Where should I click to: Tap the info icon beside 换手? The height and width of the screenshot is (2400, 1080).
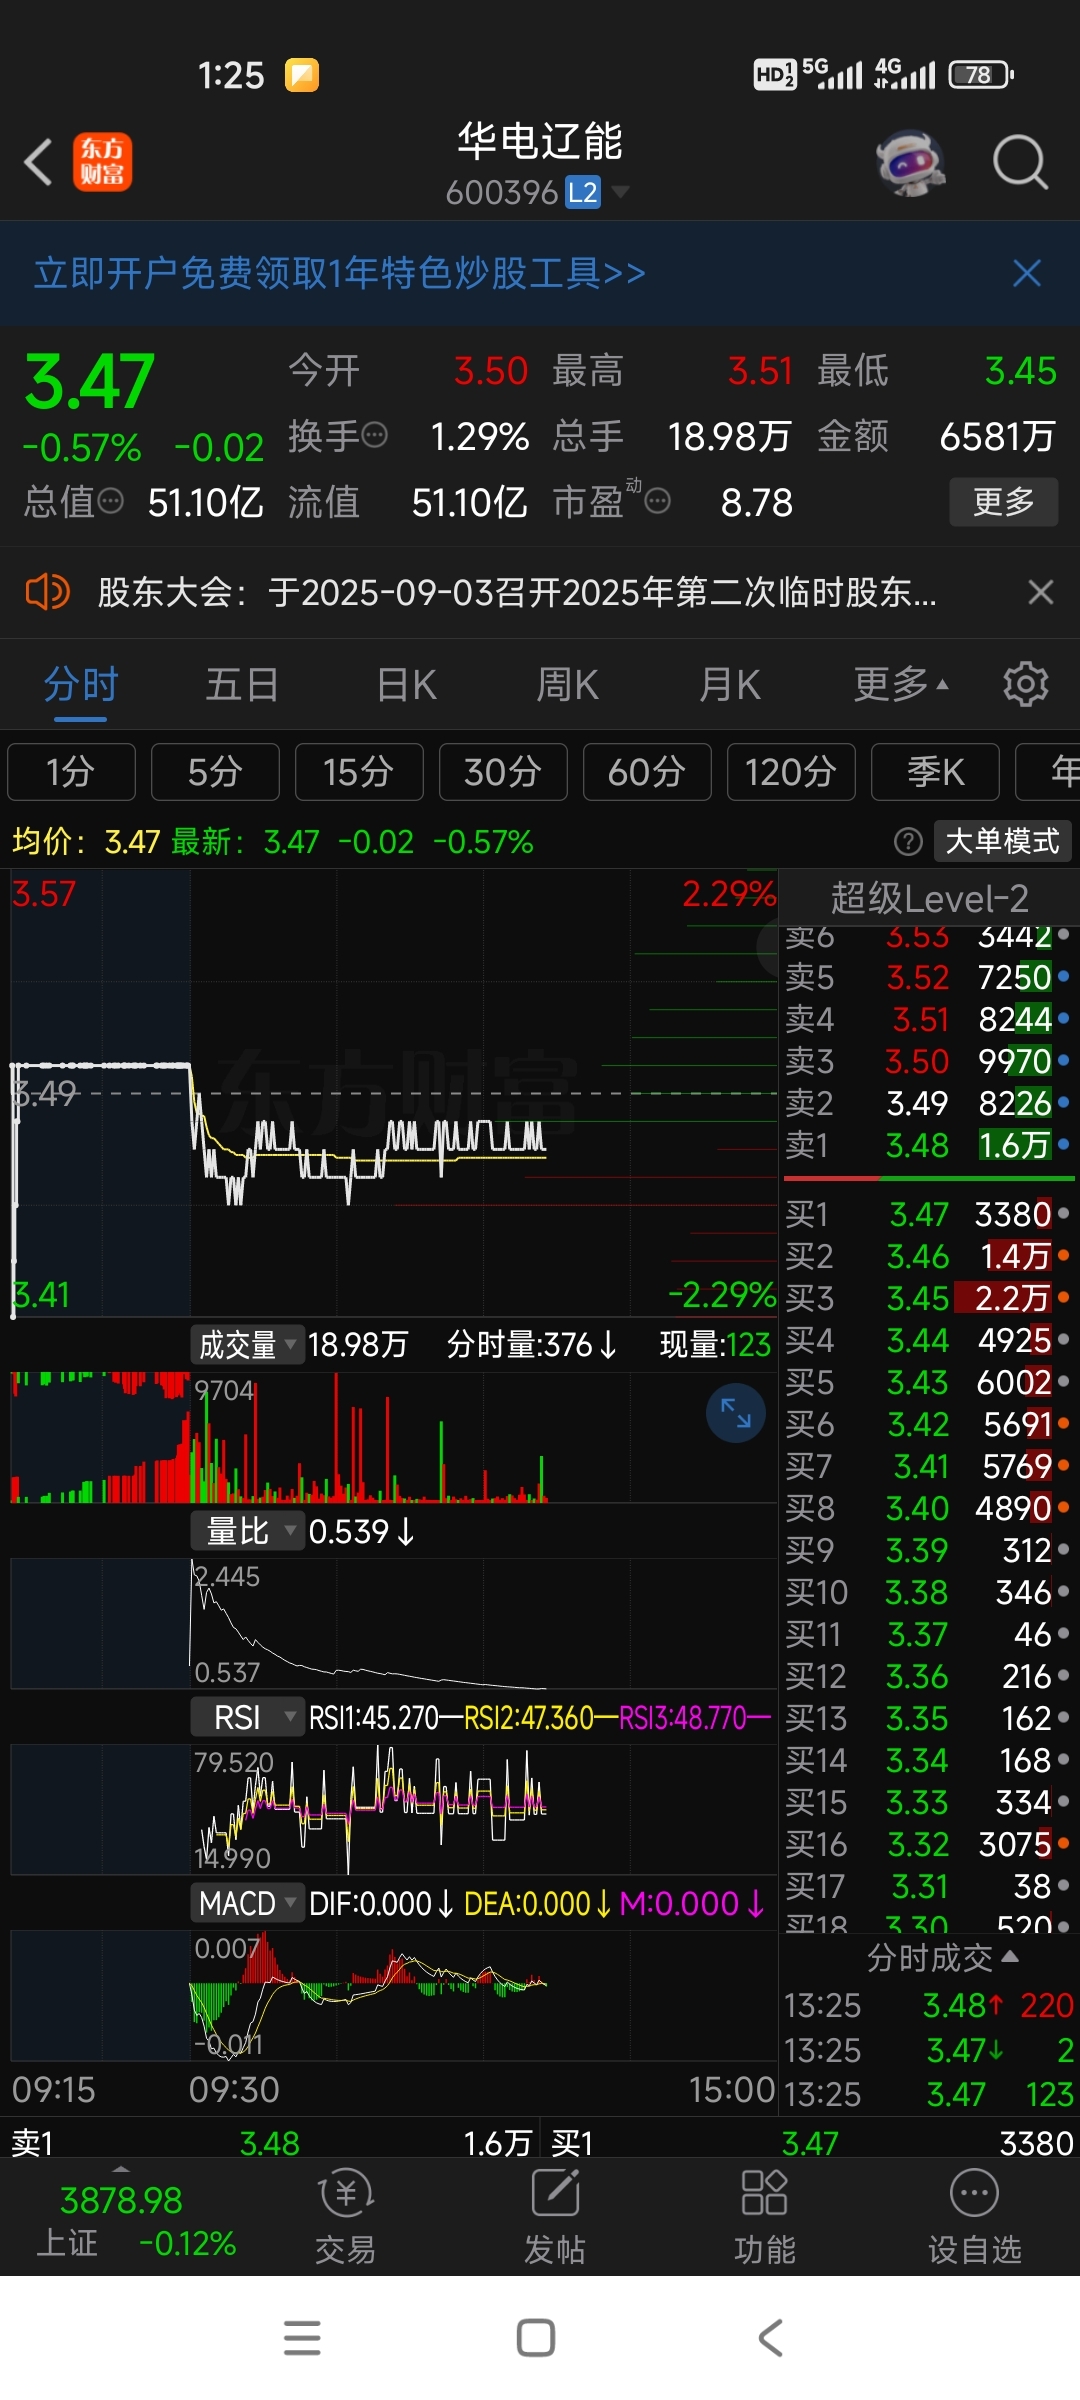tap(375, 435)
